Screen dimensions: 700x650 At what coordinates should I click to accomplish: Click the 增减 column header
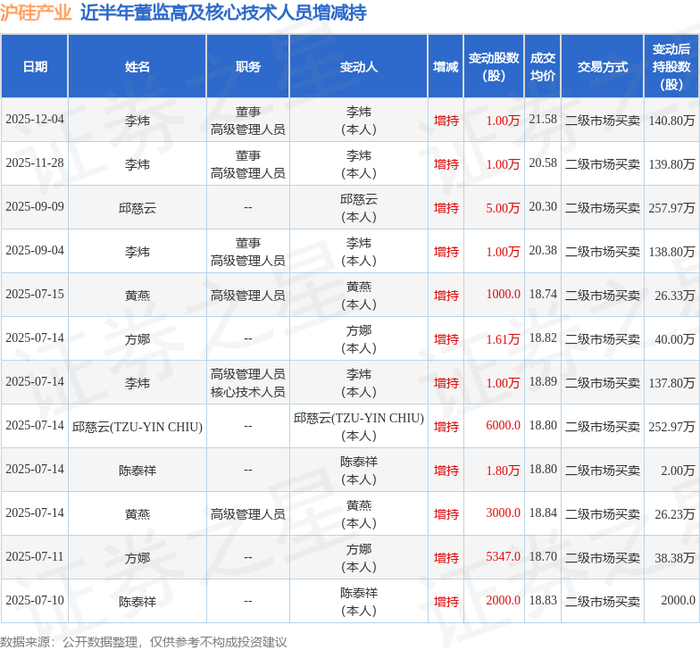point(446,67)
